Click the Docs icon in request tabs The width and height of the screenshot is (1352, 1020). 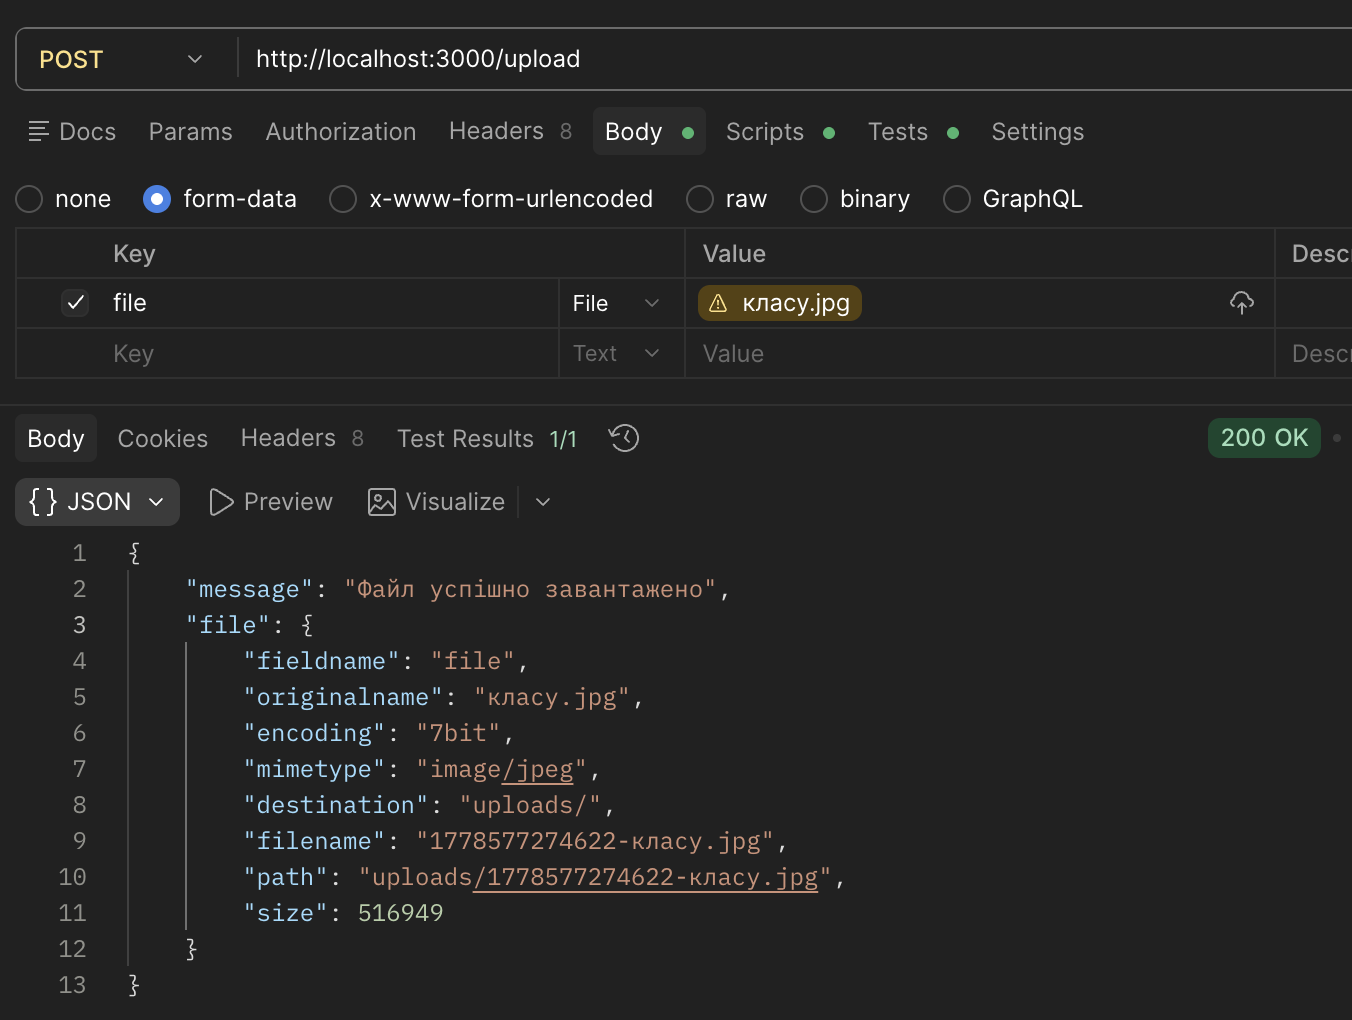(x=39, y=131)
